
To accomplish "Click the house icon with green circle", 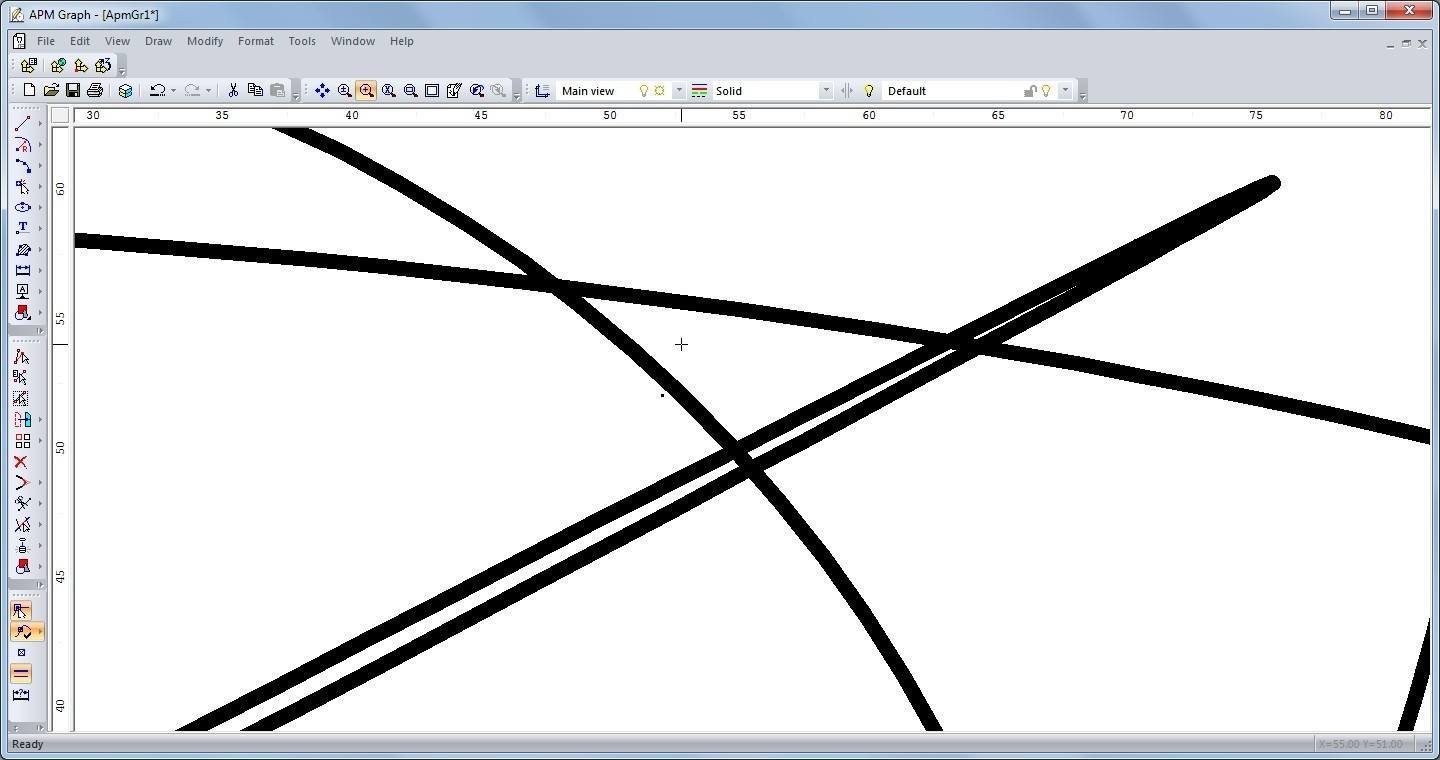I will [x=58, y=65].
